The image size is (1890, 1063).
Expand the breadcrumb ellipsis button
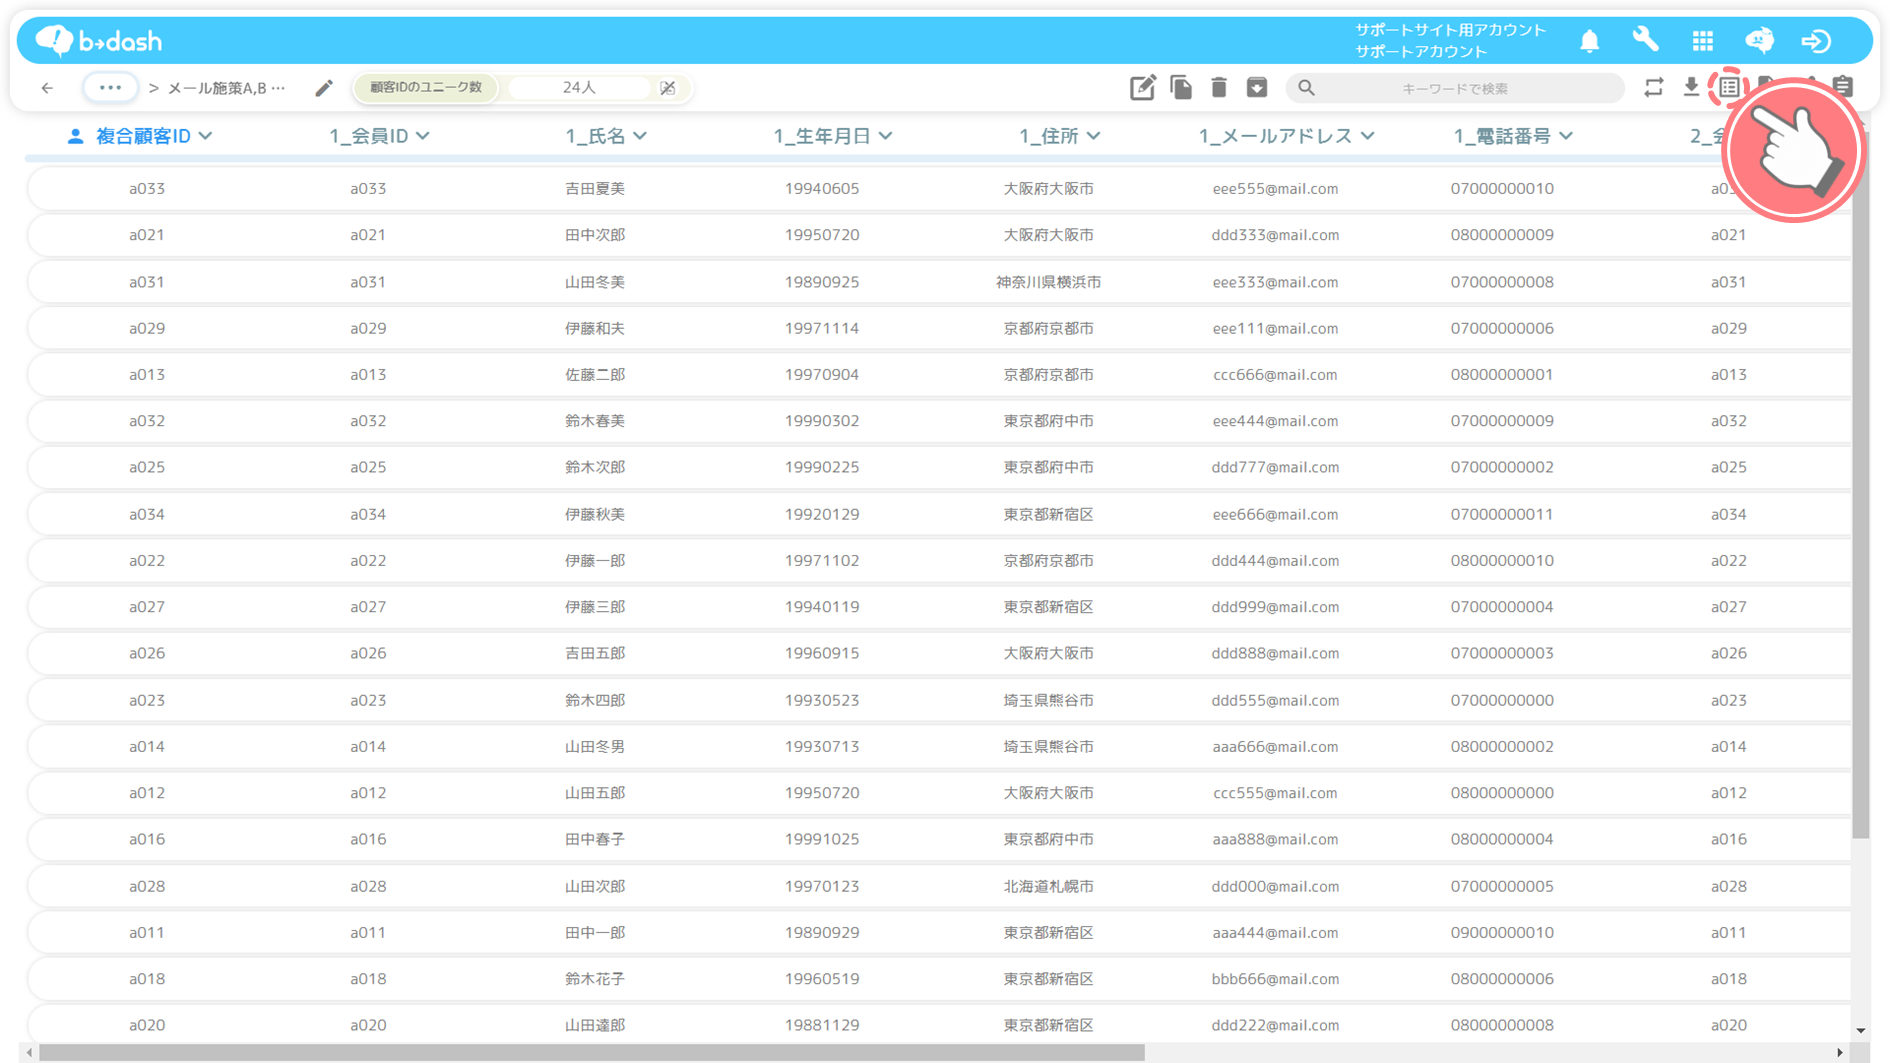(x=110, y=88)
